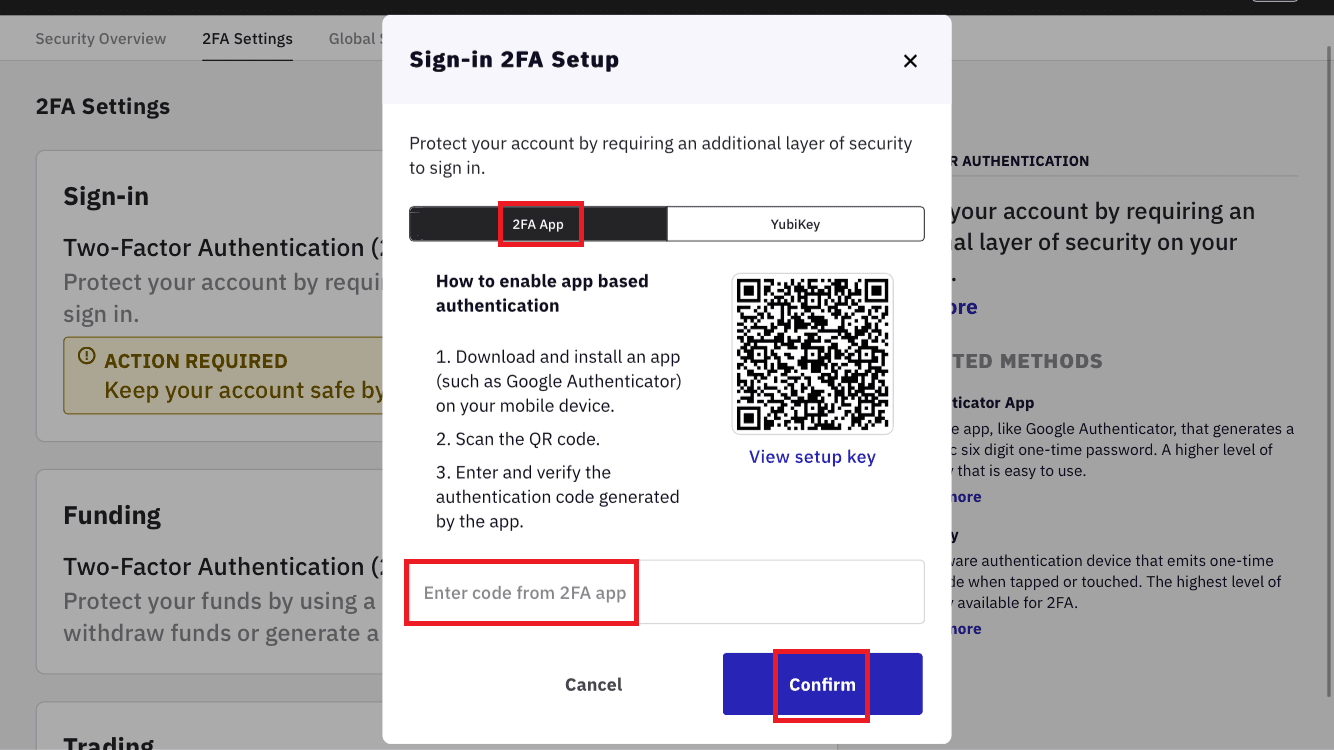Click the Sign-in section heading
Viewport: 1334px width, 750px height.
pyautogui.click(x=106, y=196)
